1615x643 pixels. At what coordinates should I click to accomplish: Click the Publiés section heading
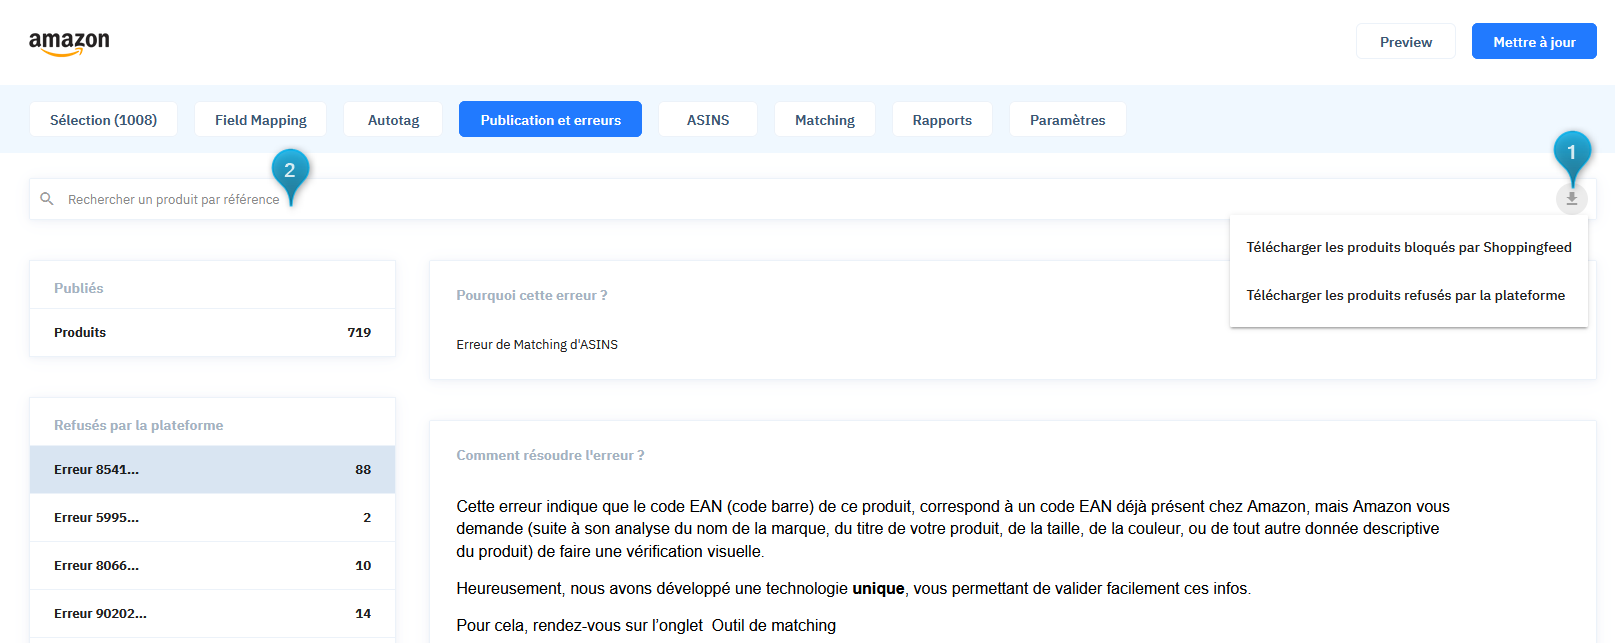coord(79,288)
